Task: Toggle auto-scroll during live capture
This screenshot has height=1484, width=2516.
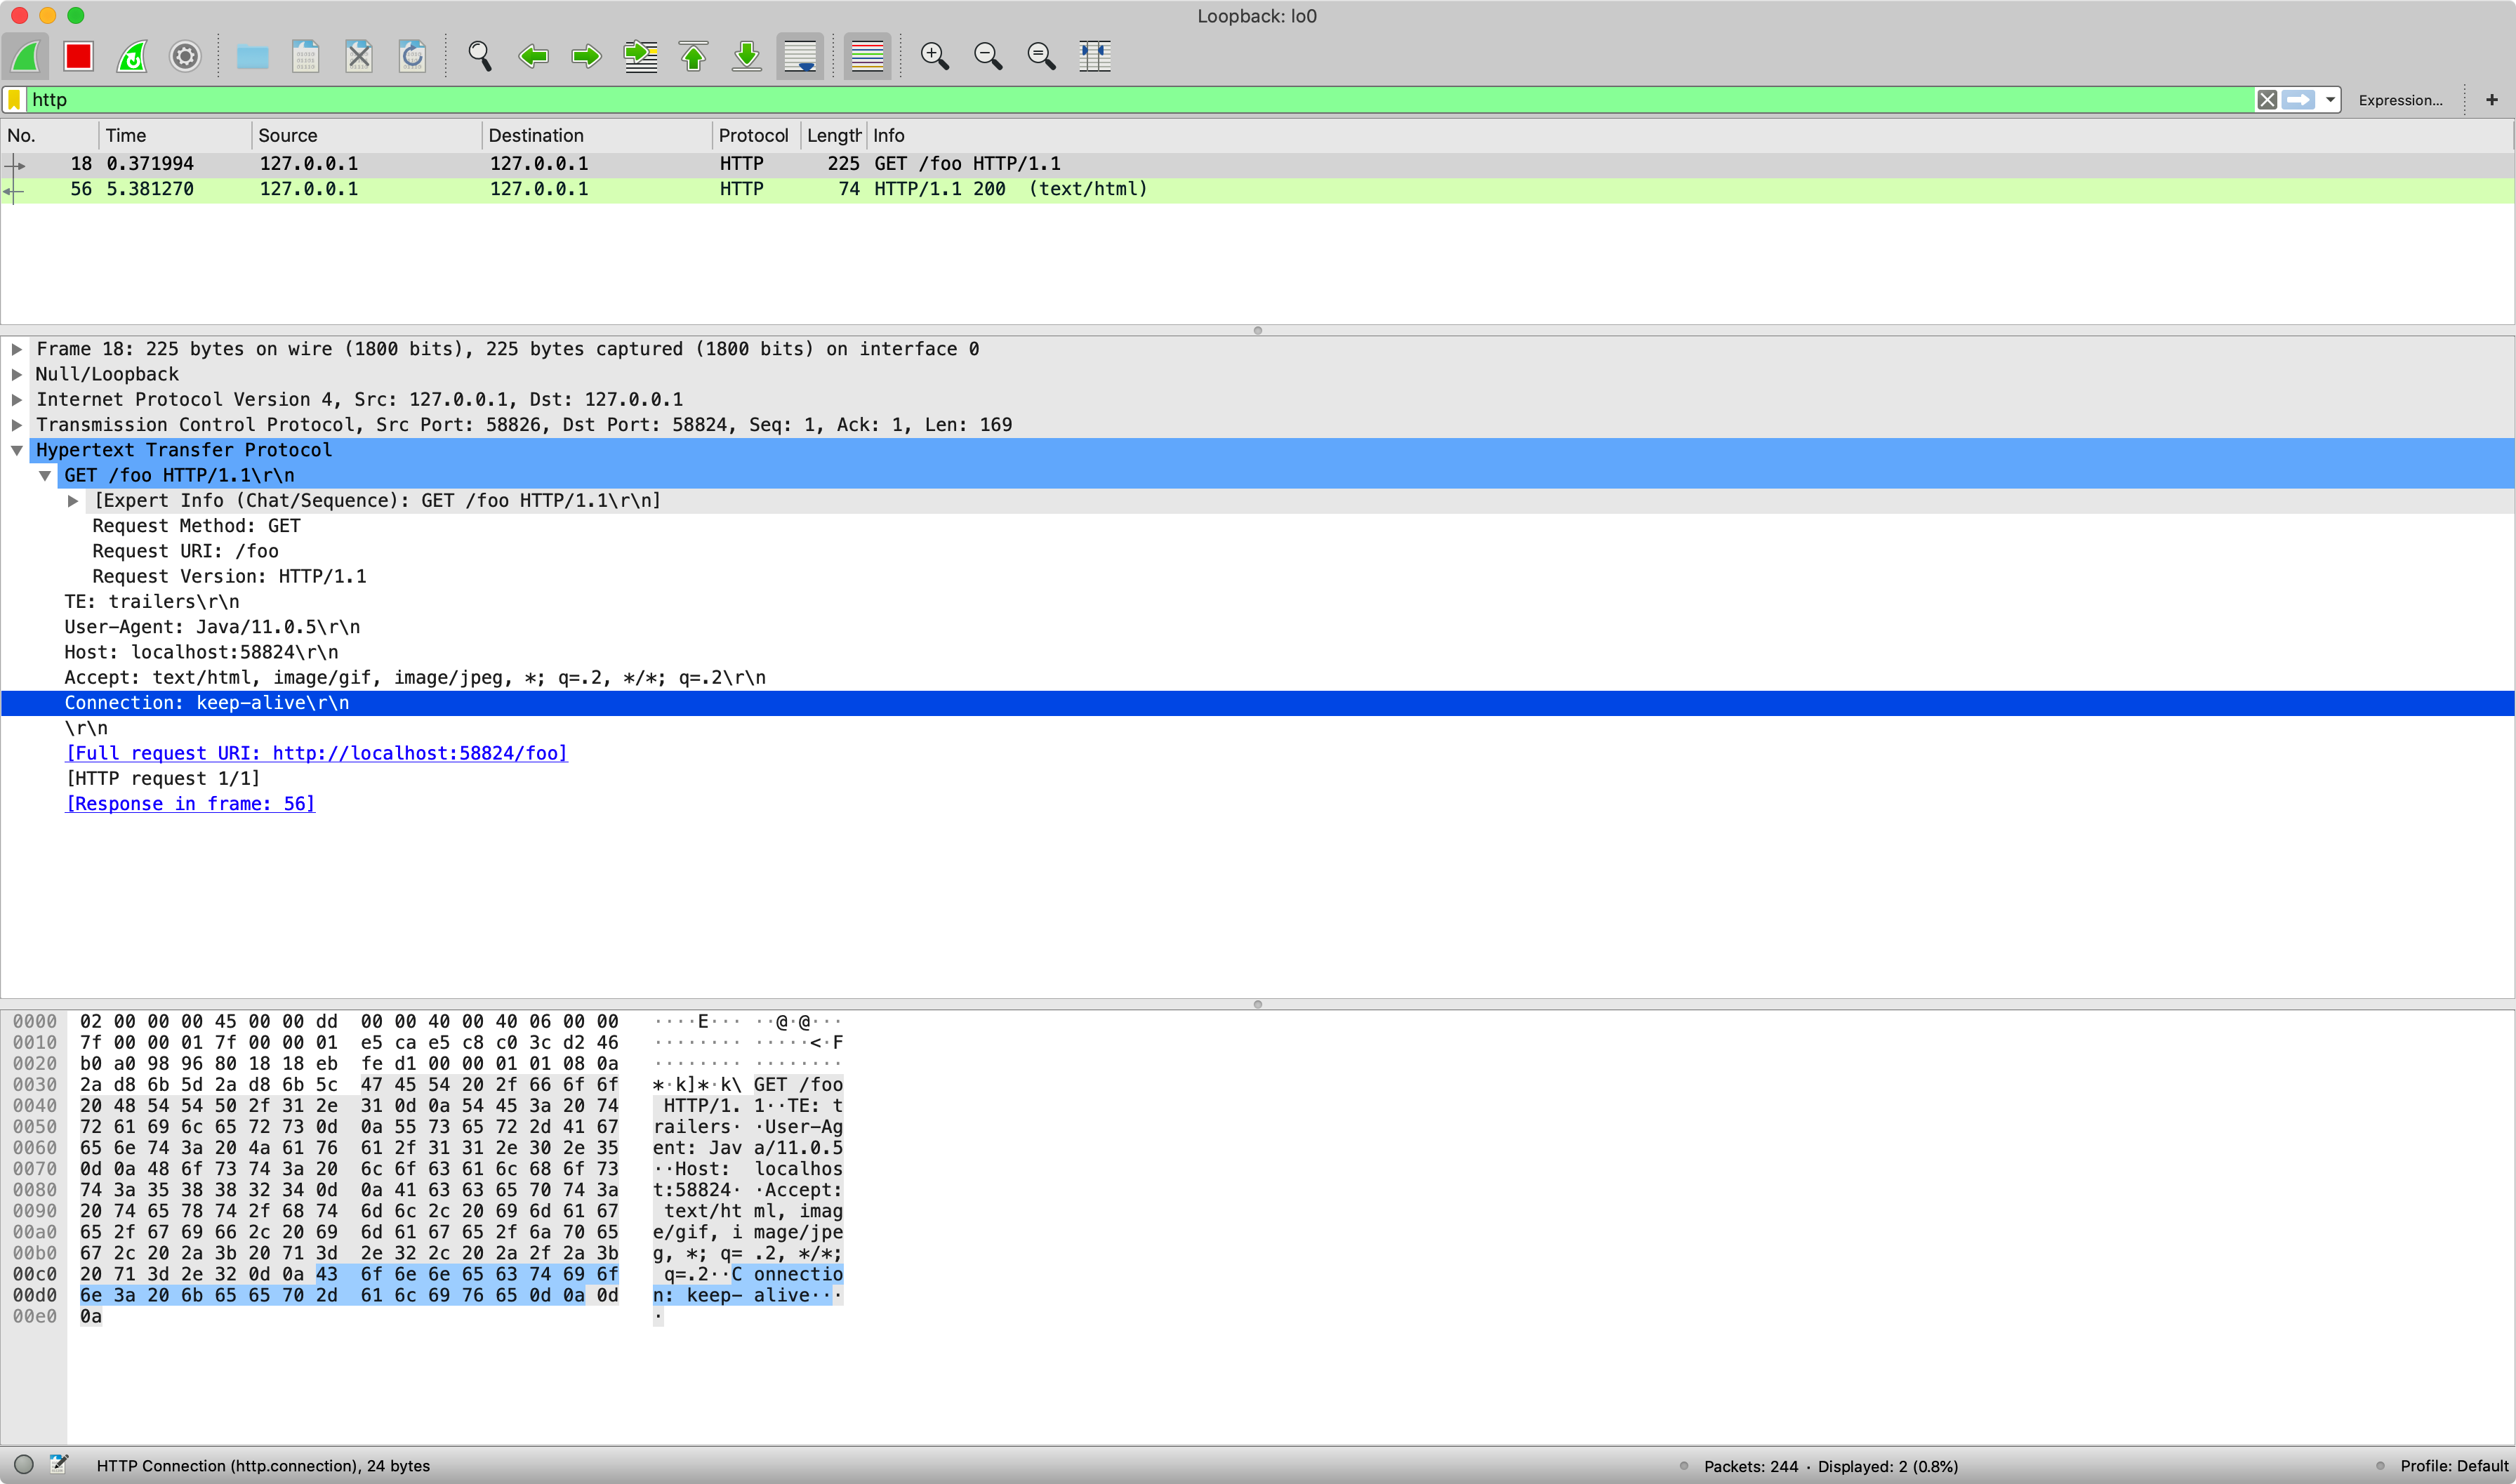Action: pyautogui.click(x=800, y=56)
